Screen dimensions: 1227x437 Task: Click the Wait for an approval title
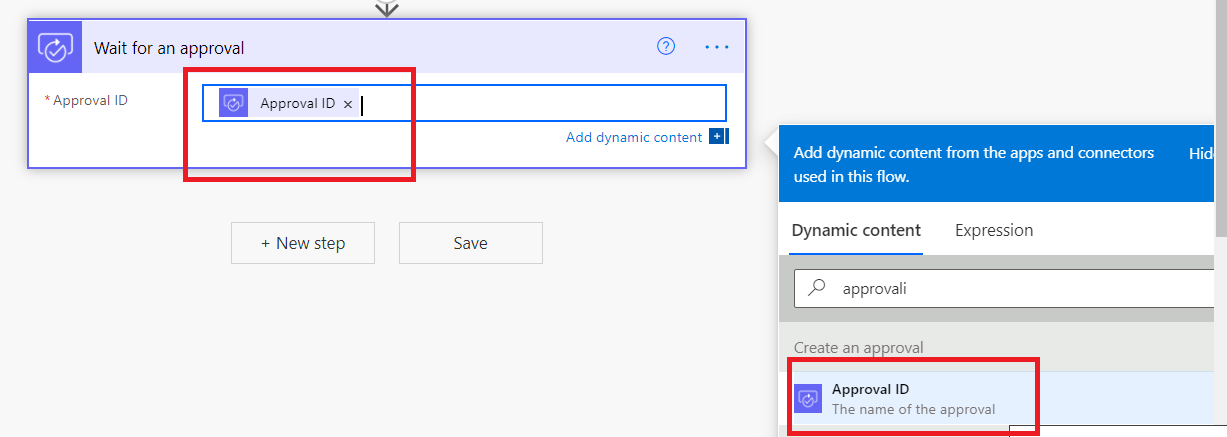tap(169, 48)
